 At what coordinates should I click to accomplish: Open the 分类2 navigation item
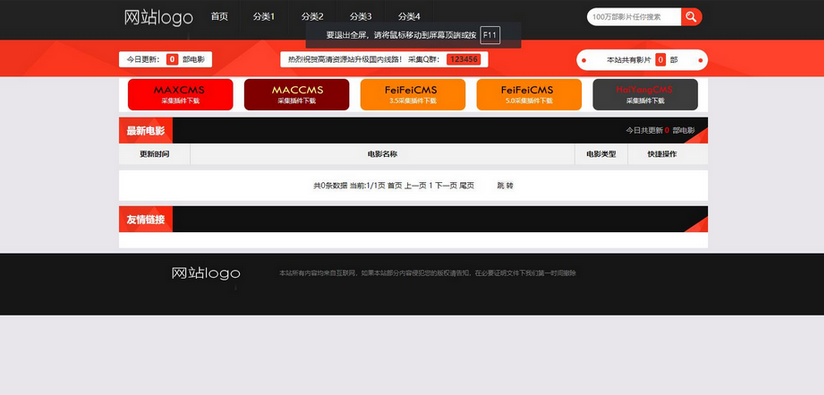coord(312,17)
